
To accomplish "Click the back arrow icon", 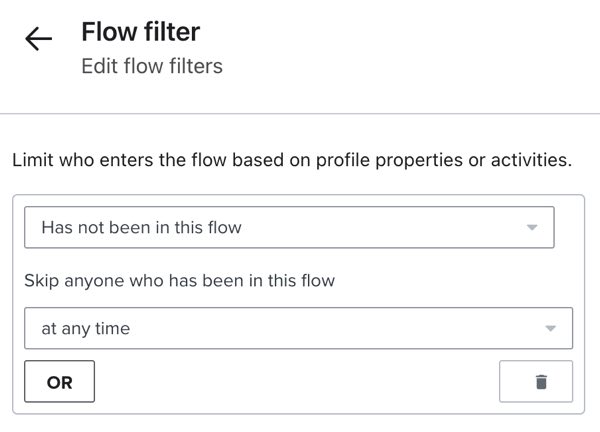I will (38, 40).
